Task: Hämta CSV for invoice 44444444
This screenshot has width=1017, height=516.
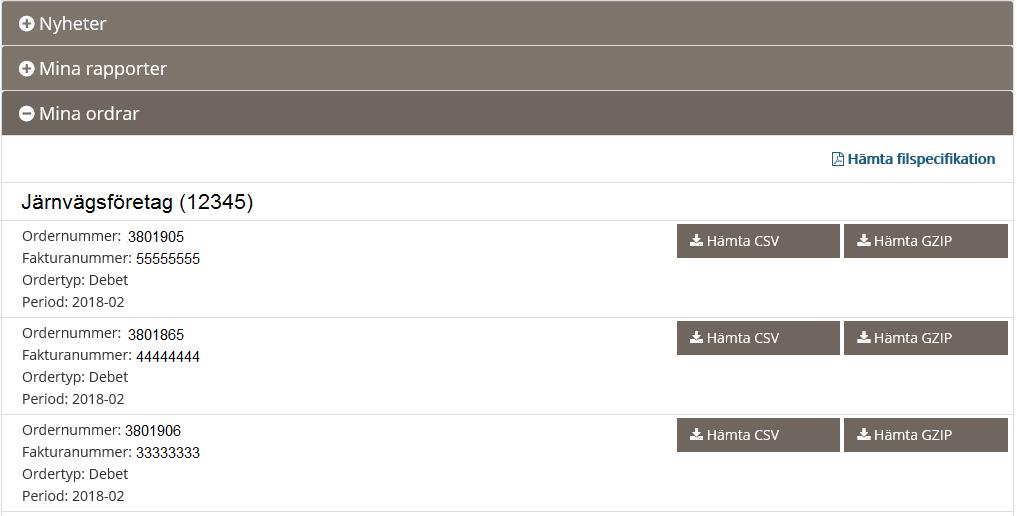Action: click(758, 338)
